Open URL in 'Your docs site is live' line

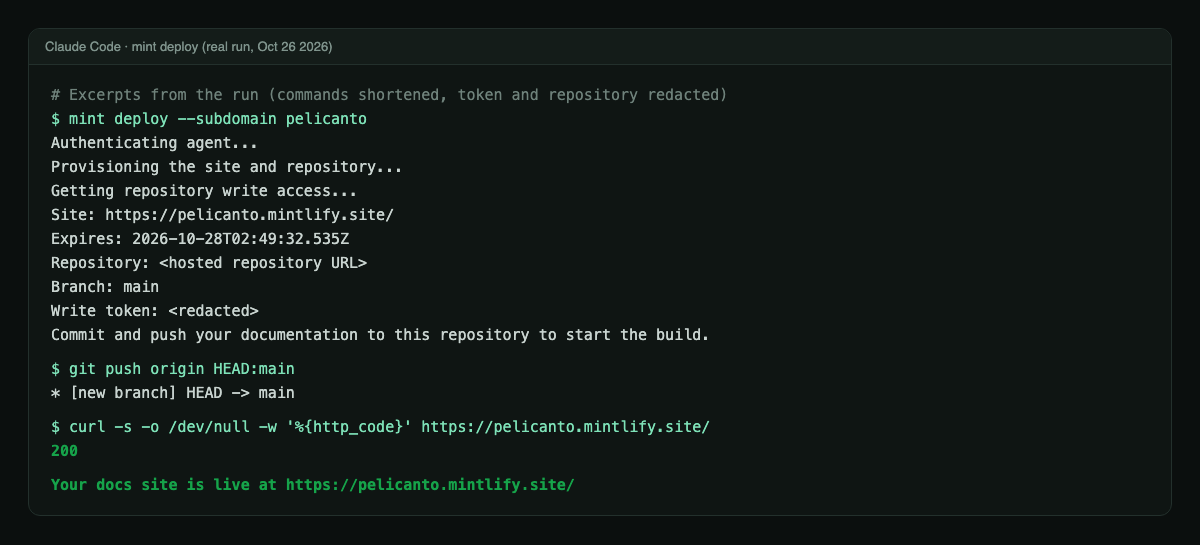click(x=430, y=485)
